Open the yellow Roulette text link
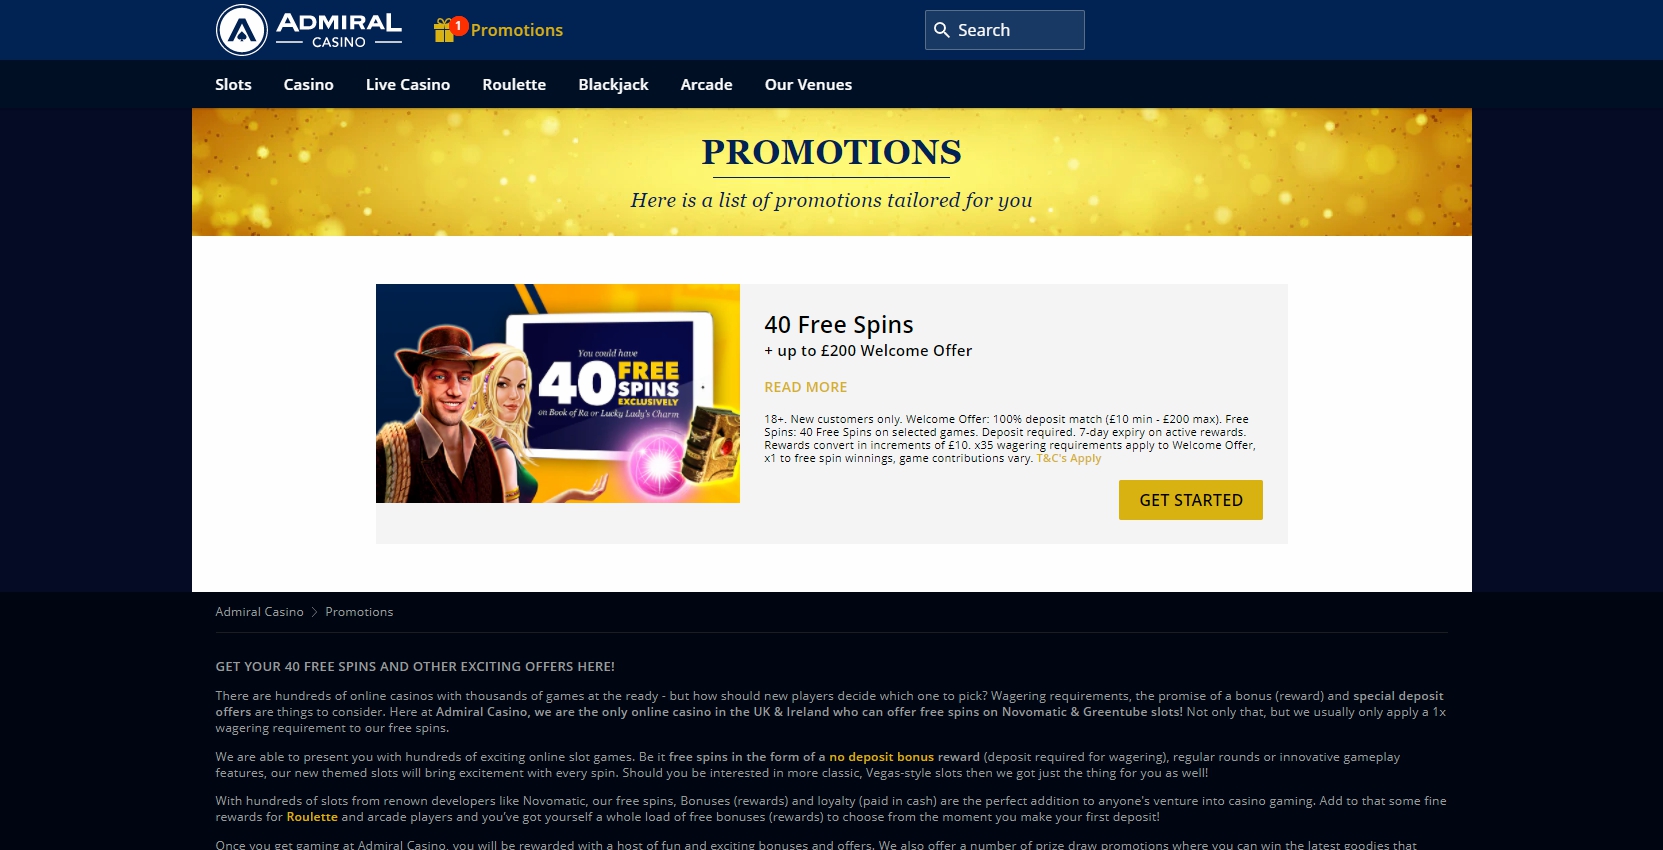Viewport: 1663px width, 850px height. [312, 817]
